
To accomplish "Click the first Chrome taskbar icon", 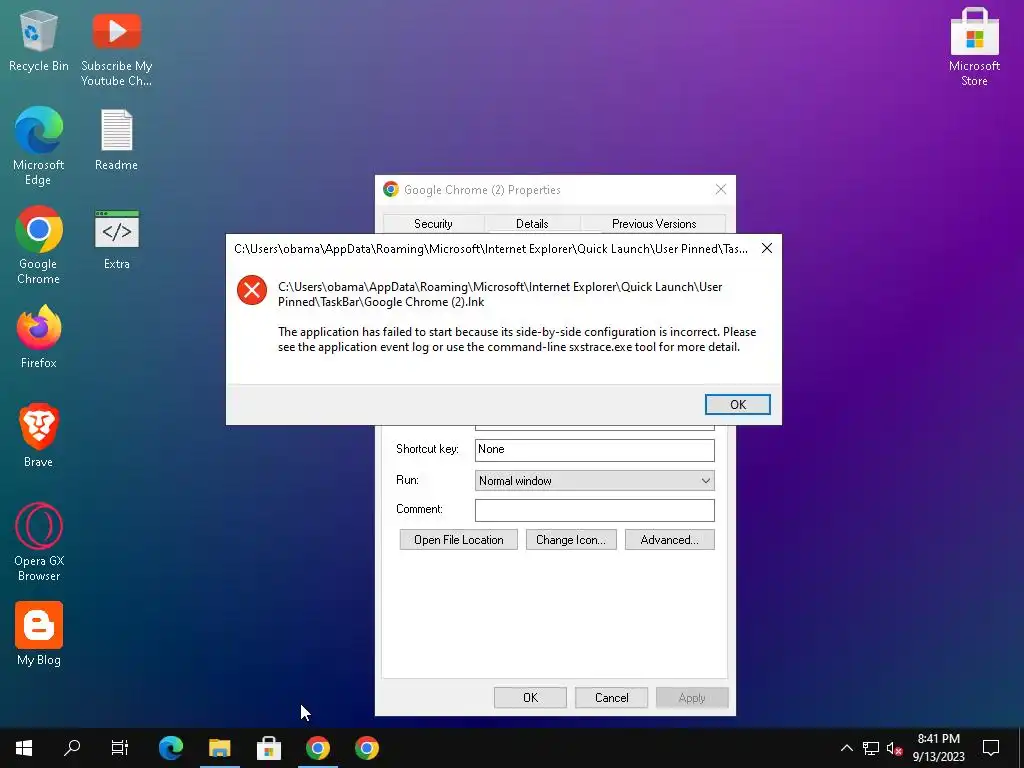I will (x=318, y=747).
